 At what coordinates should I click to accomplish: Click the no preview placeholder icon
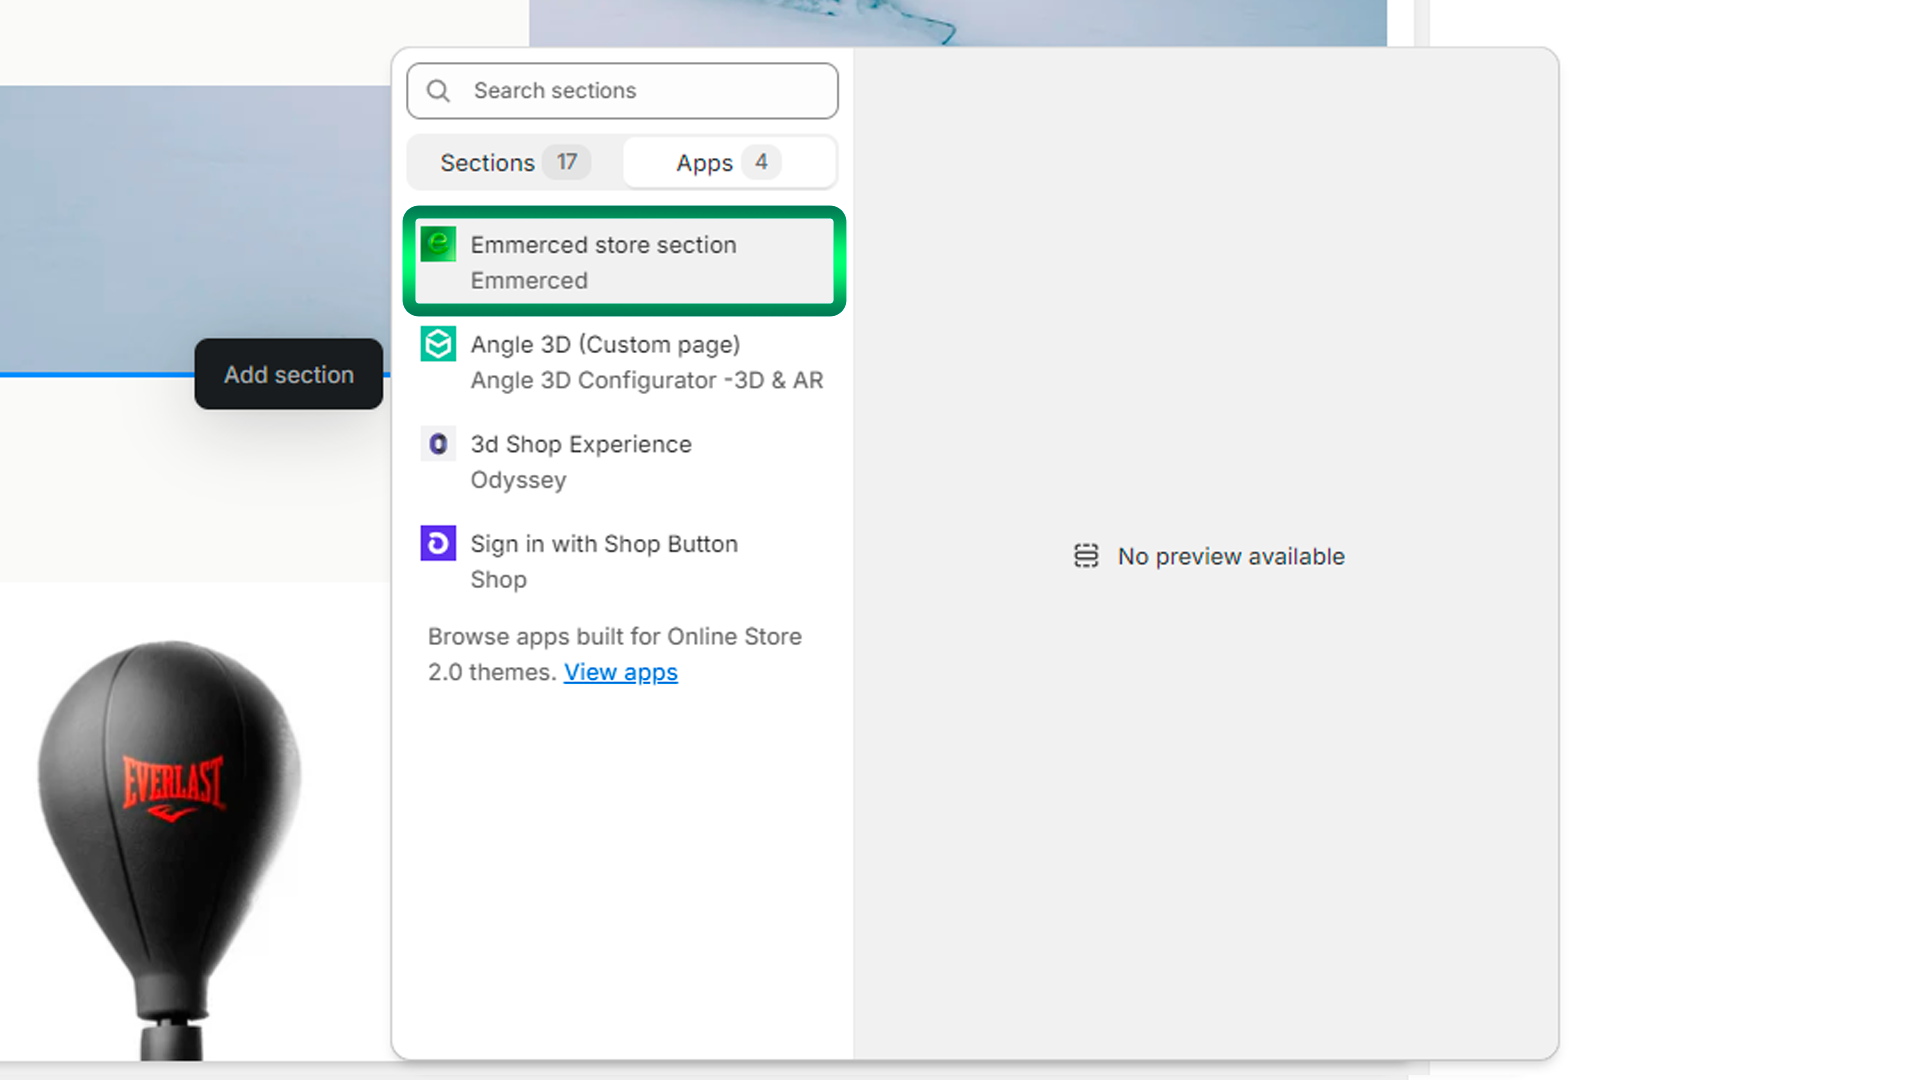pos(1086,556)
